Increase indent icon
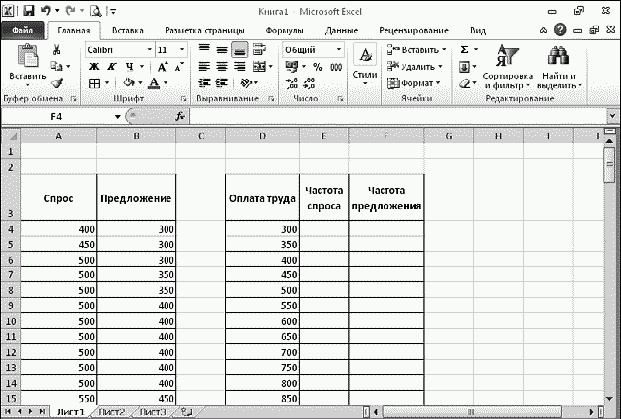621x419 pixels. pyautogui.click(x=222, y=83)
